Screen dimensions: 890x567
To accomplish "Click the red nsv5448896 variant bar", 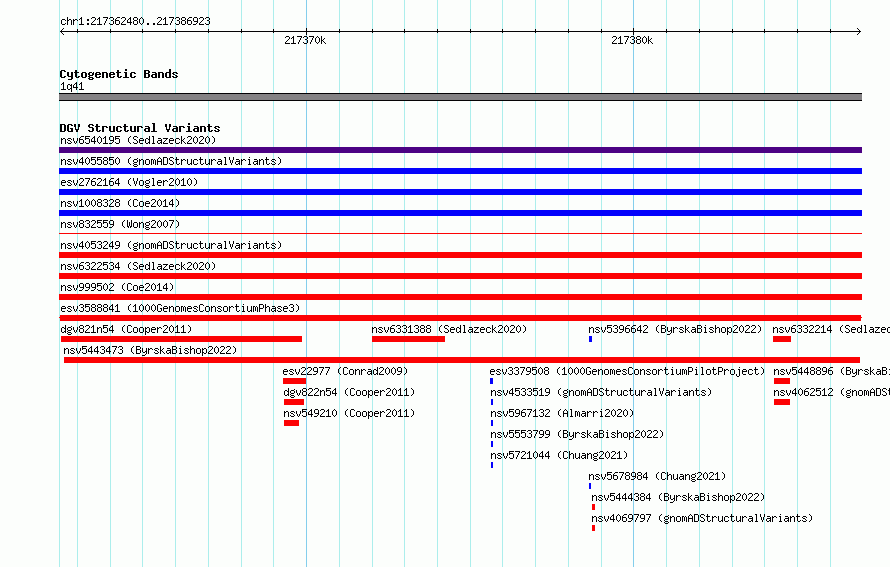I will point(782,381).
